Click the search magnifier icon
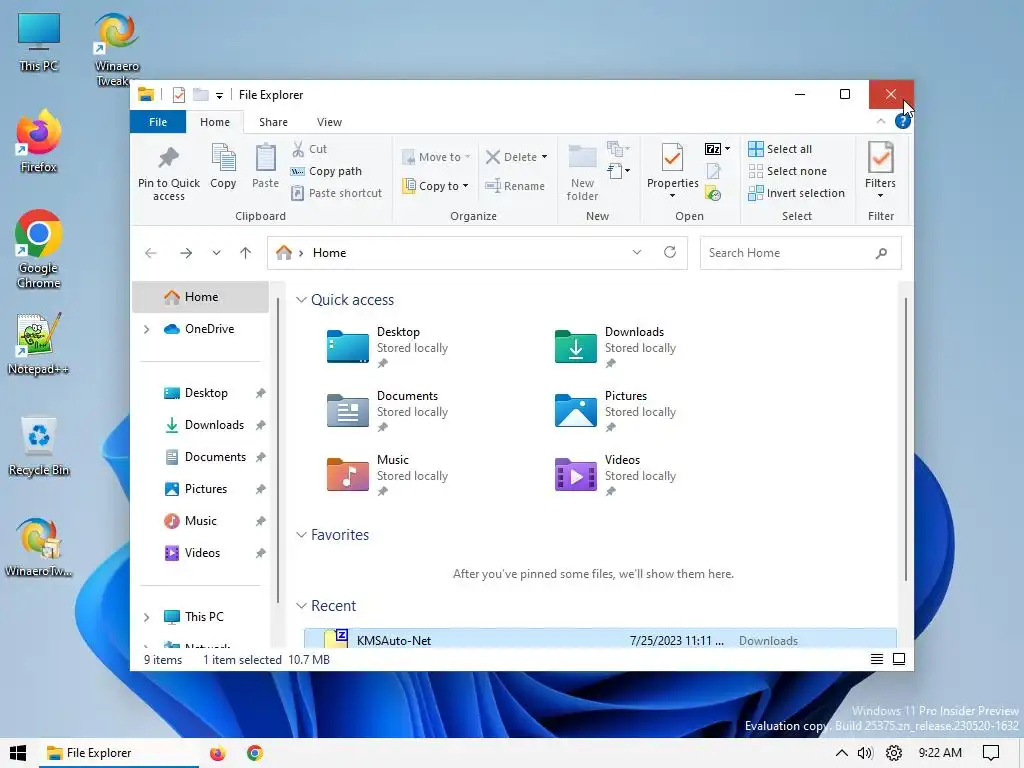Screen dimensions: 1024x768 [x=882, y=253]
